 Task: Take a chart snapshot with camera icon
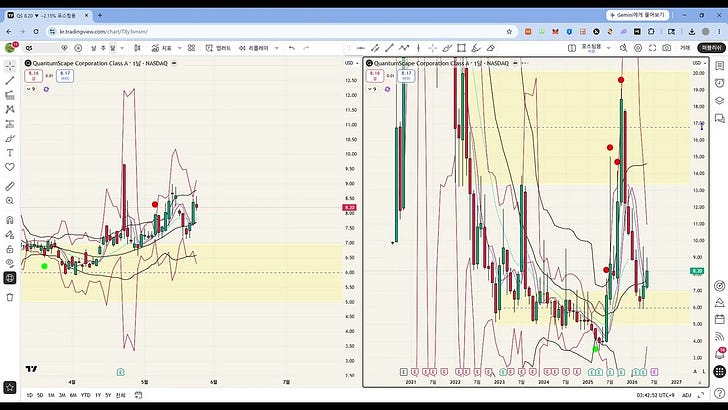pos(667,48)
